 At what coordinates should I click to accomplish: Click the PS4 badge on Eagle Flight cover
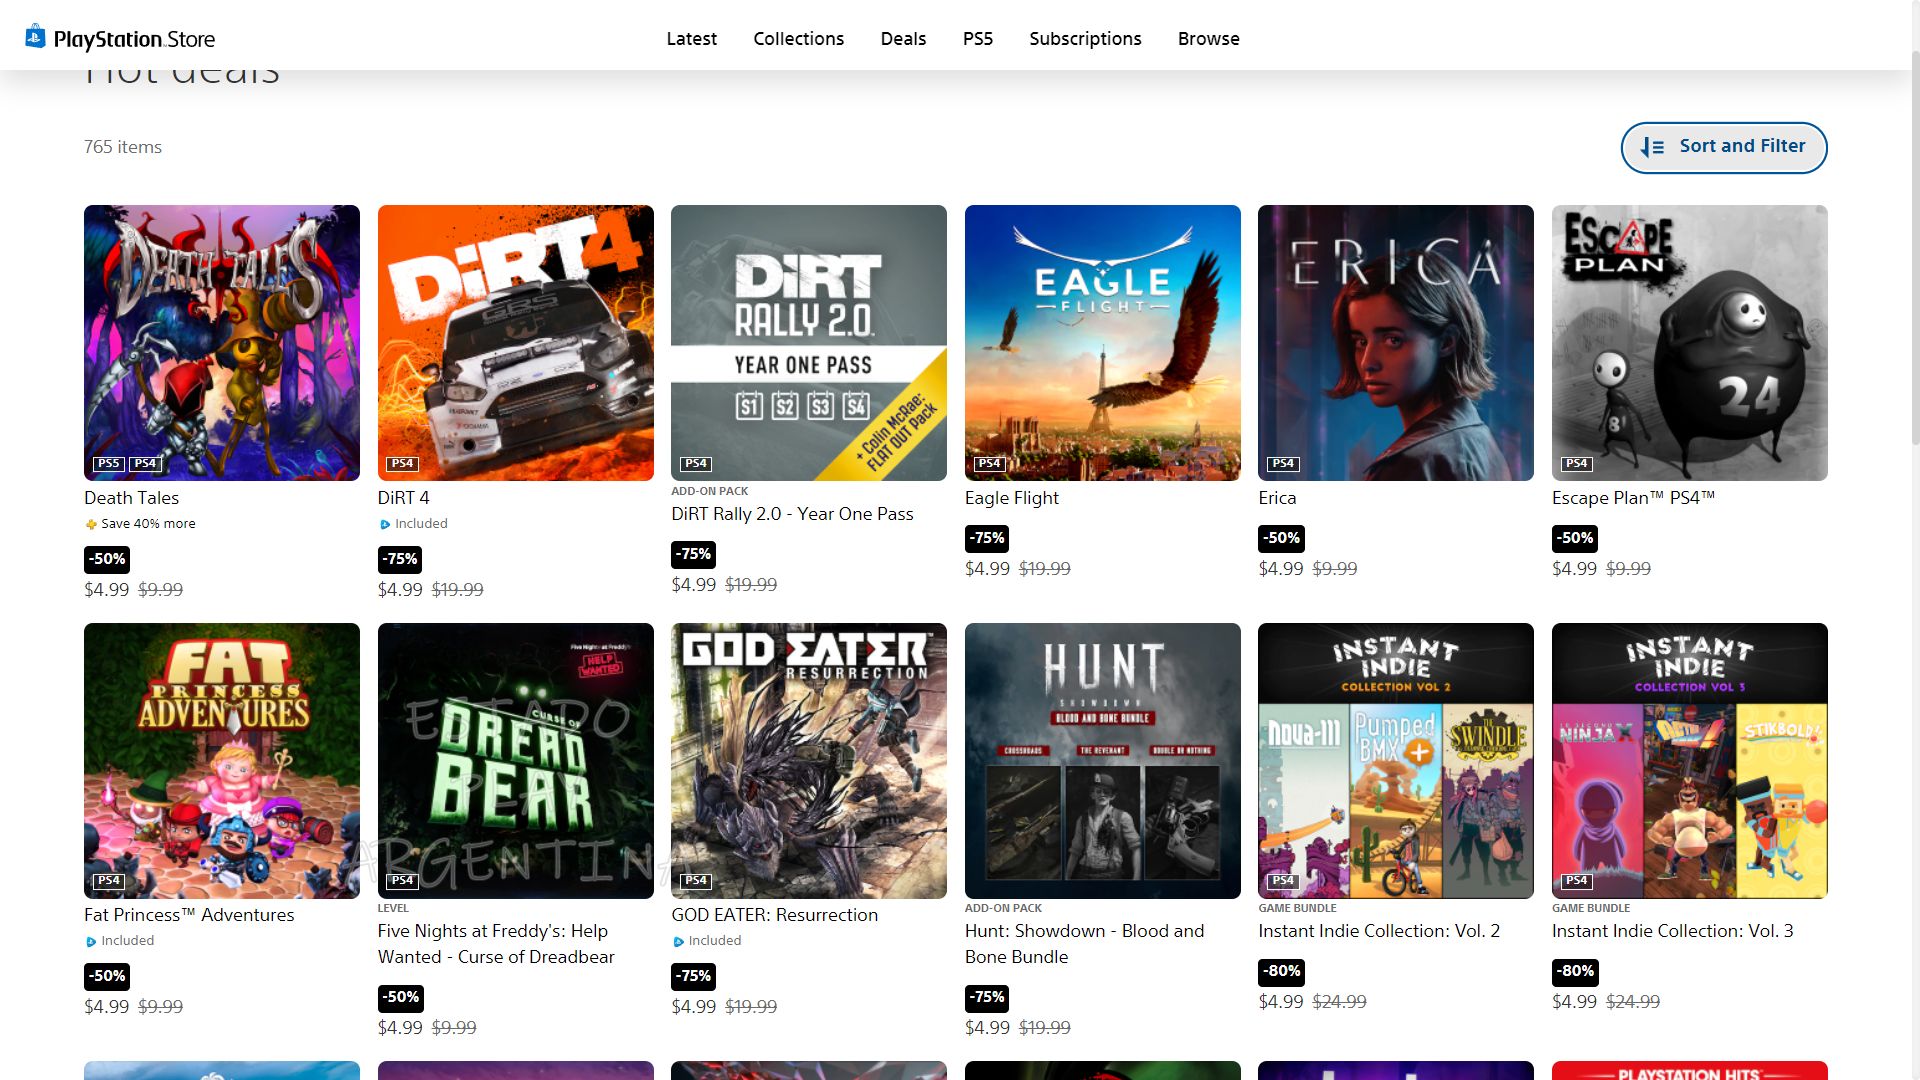click(989, 463)
